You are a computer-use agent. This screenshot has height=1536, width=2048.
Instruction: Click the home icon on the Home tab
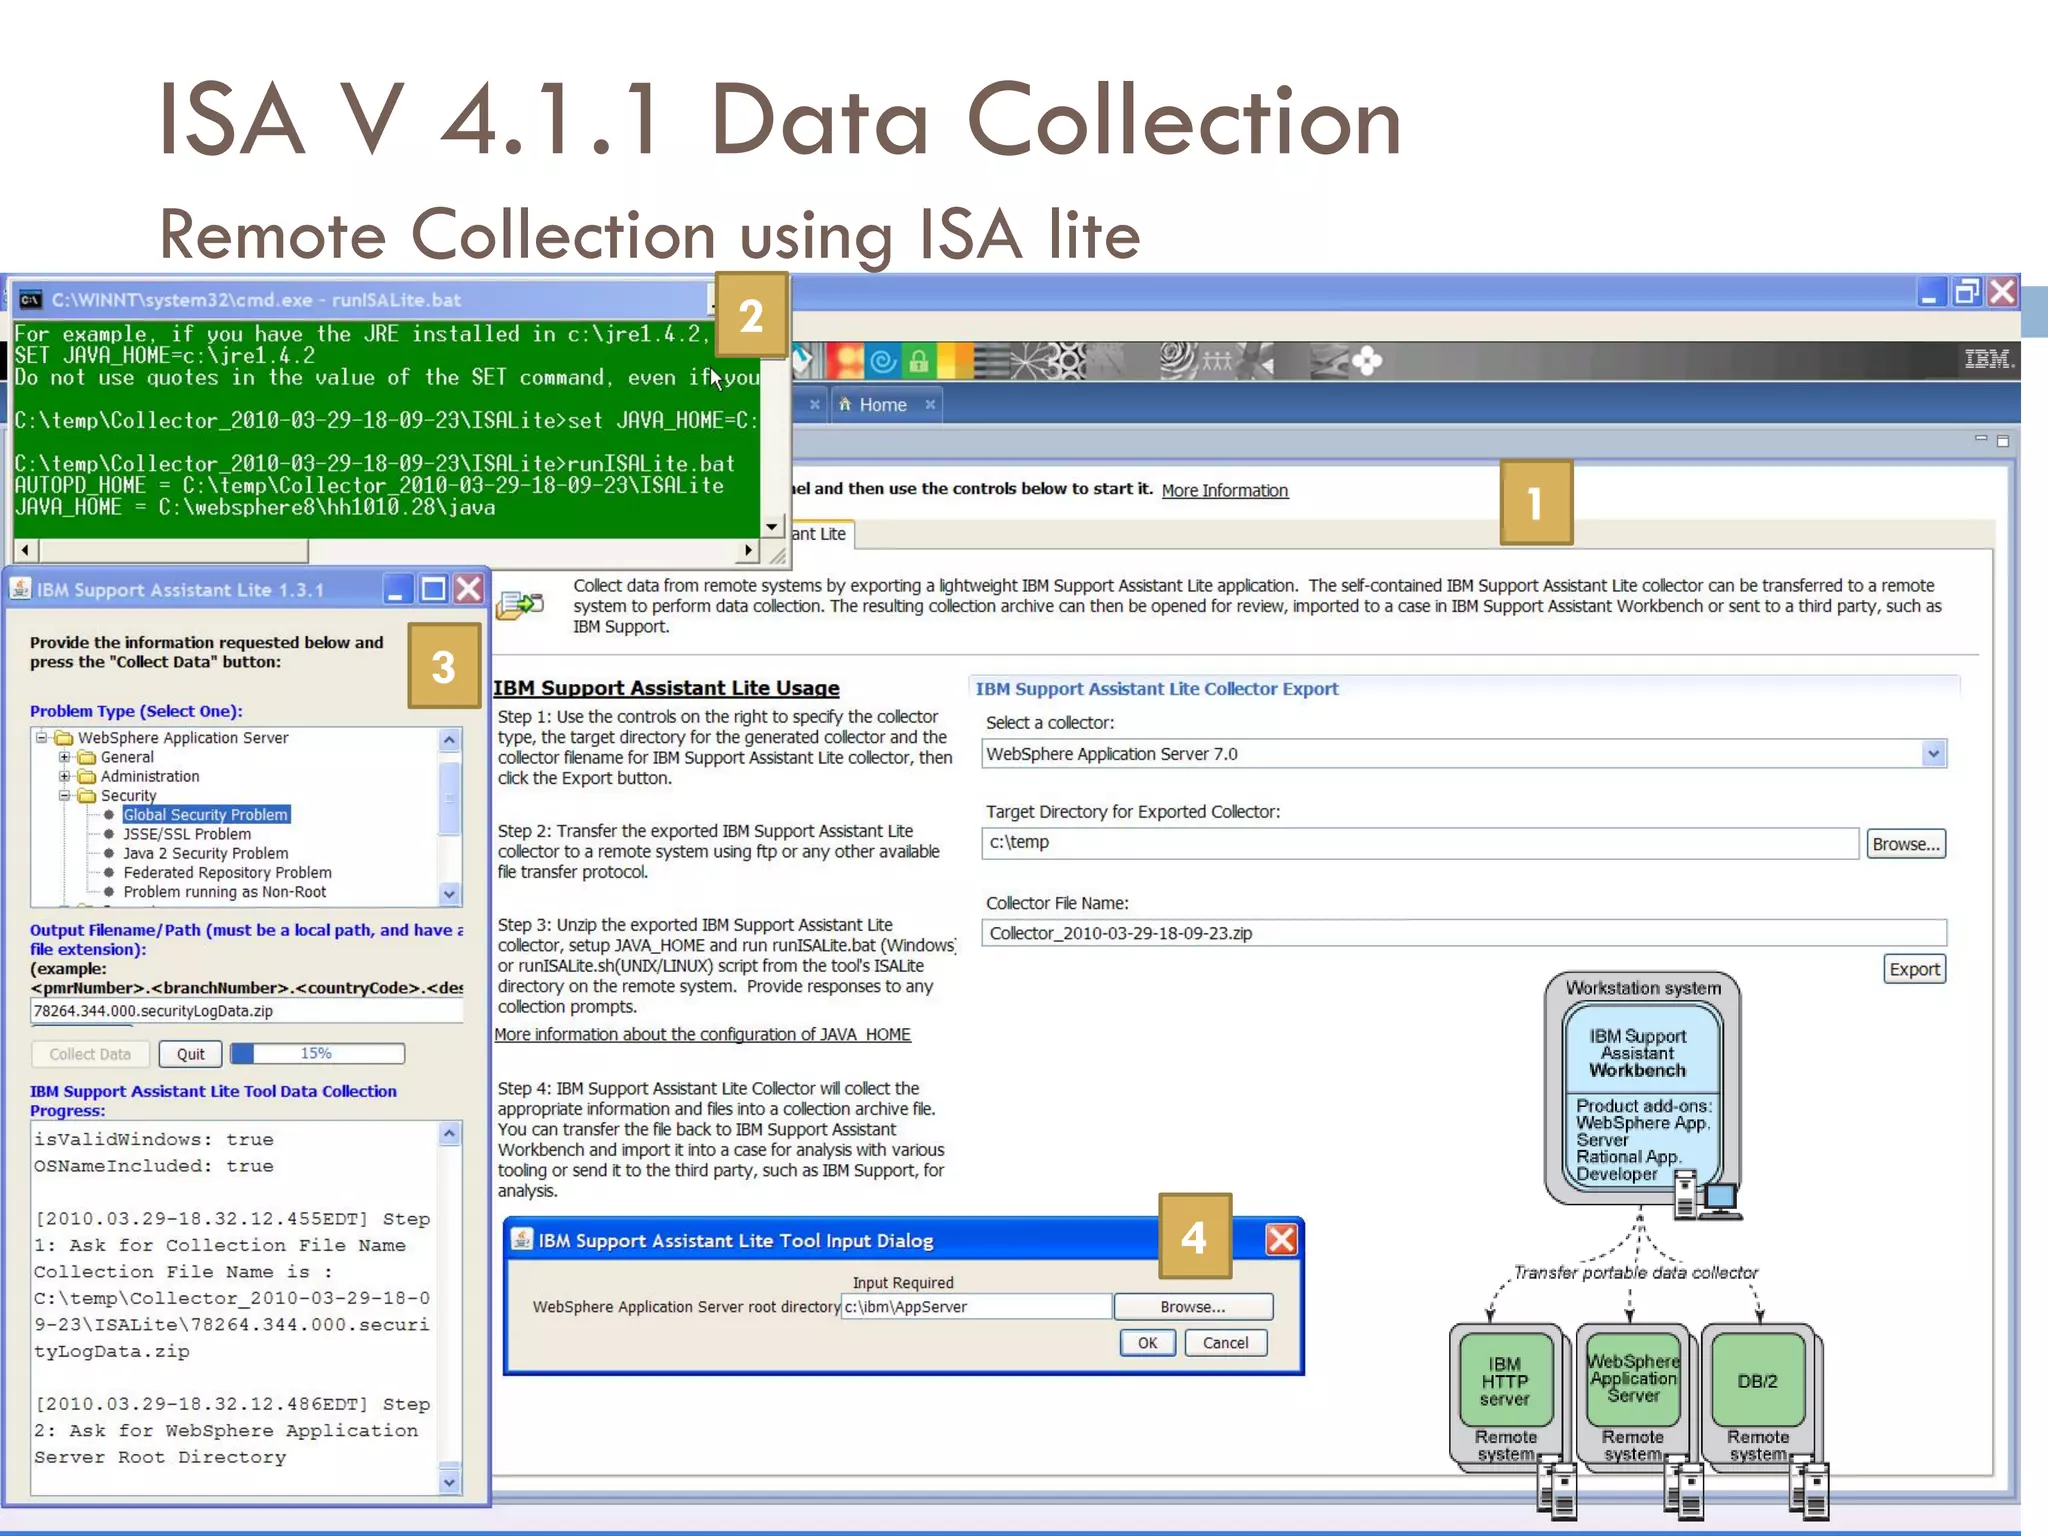[x=846, y=404]
